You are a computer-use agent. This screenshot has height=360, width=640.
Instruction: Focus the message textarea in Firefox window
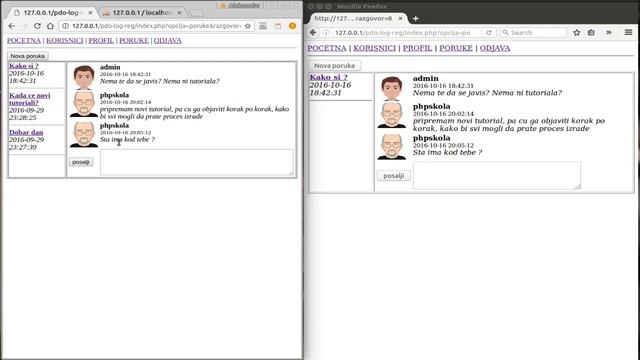[x=497, y=176]
